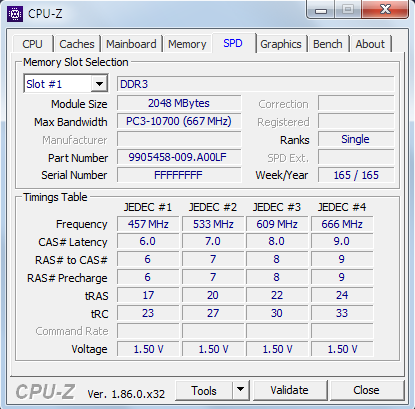Click the tRC value 27

[x=213, y=313]
